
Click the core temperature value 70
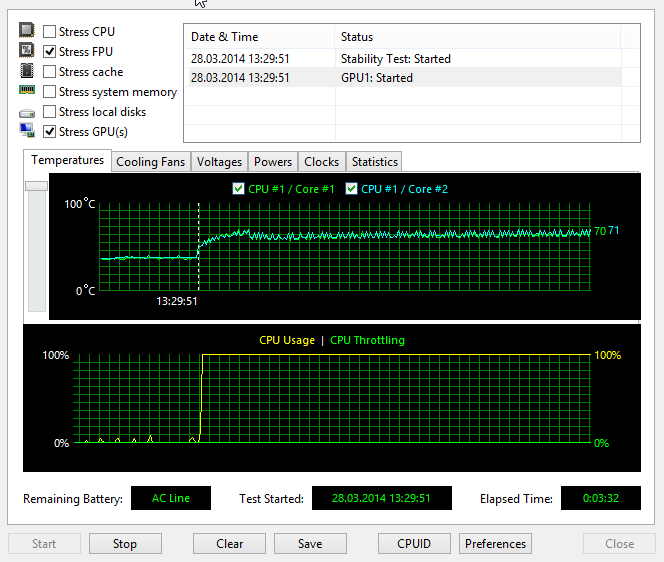point(600,231)
